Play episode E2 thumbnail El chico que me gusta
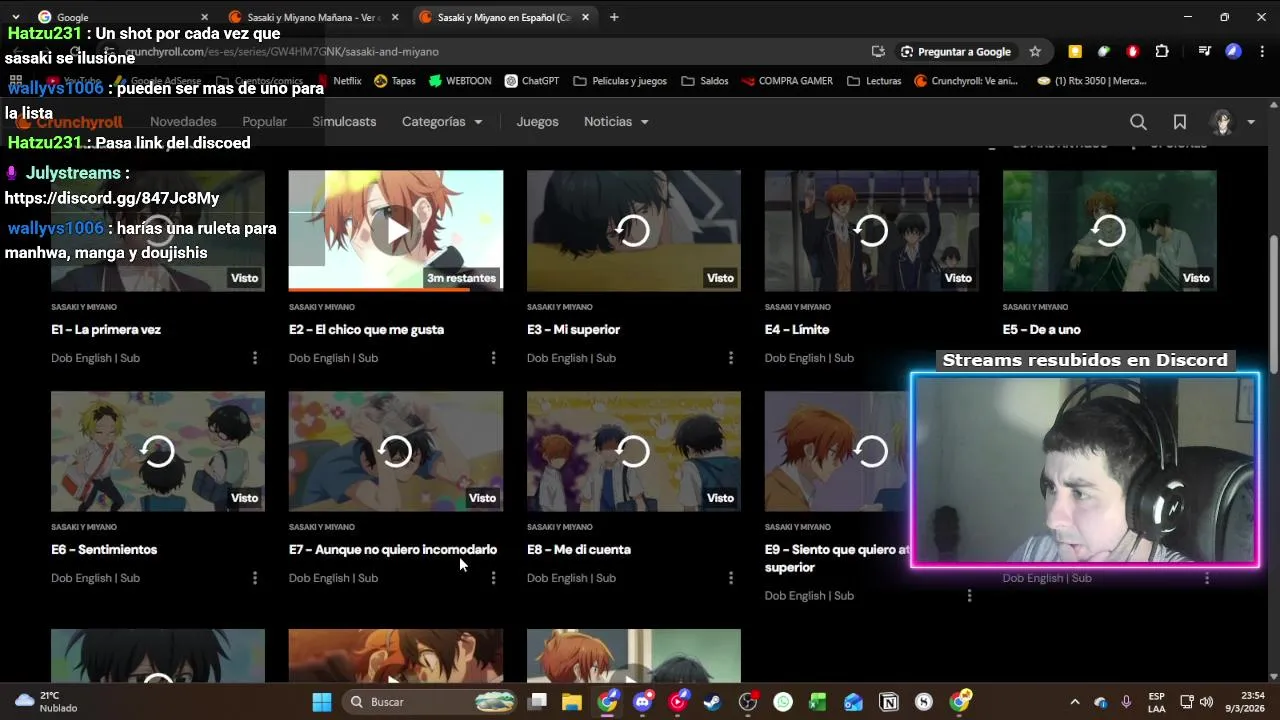This screenshot has height=720, width=1280. pos(396,231)
